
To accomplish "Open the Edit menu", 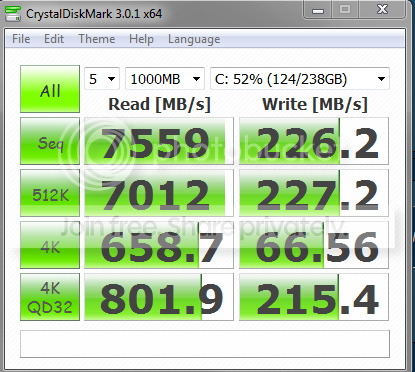I will [x=54, y=39].
